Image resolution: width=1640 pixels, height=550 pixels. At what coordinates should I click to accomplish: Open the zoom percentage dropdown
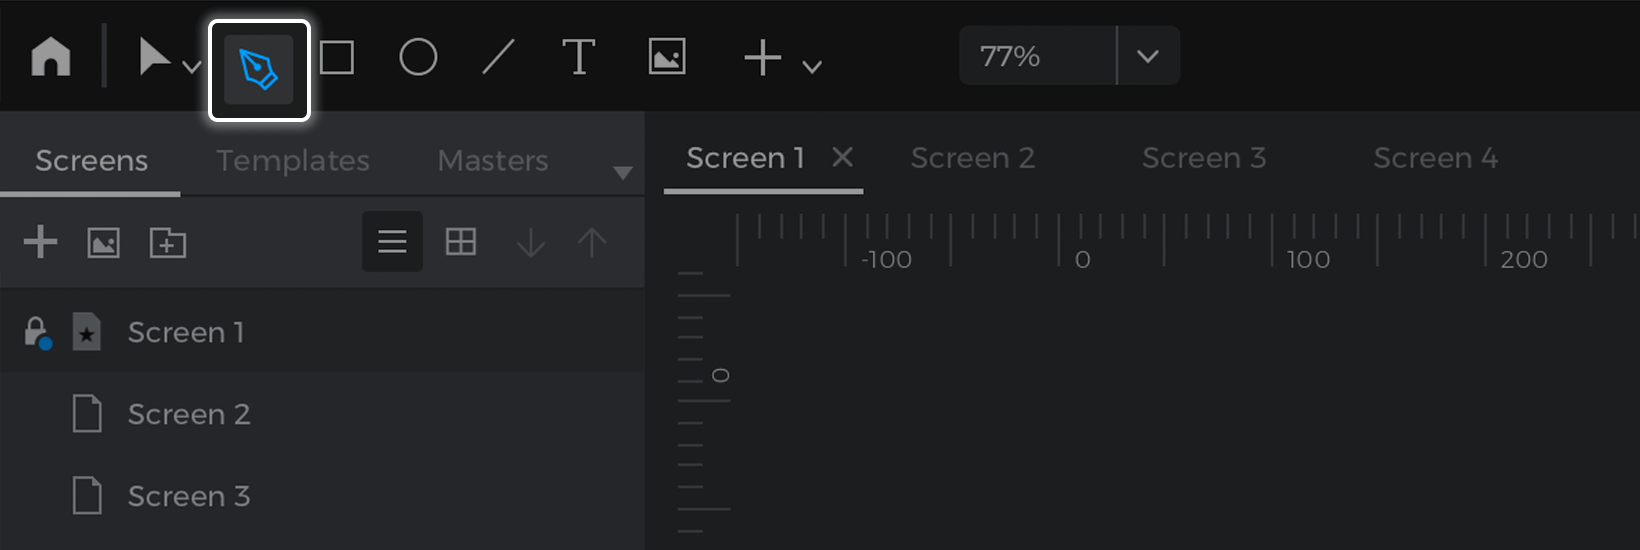[1148, 56]
